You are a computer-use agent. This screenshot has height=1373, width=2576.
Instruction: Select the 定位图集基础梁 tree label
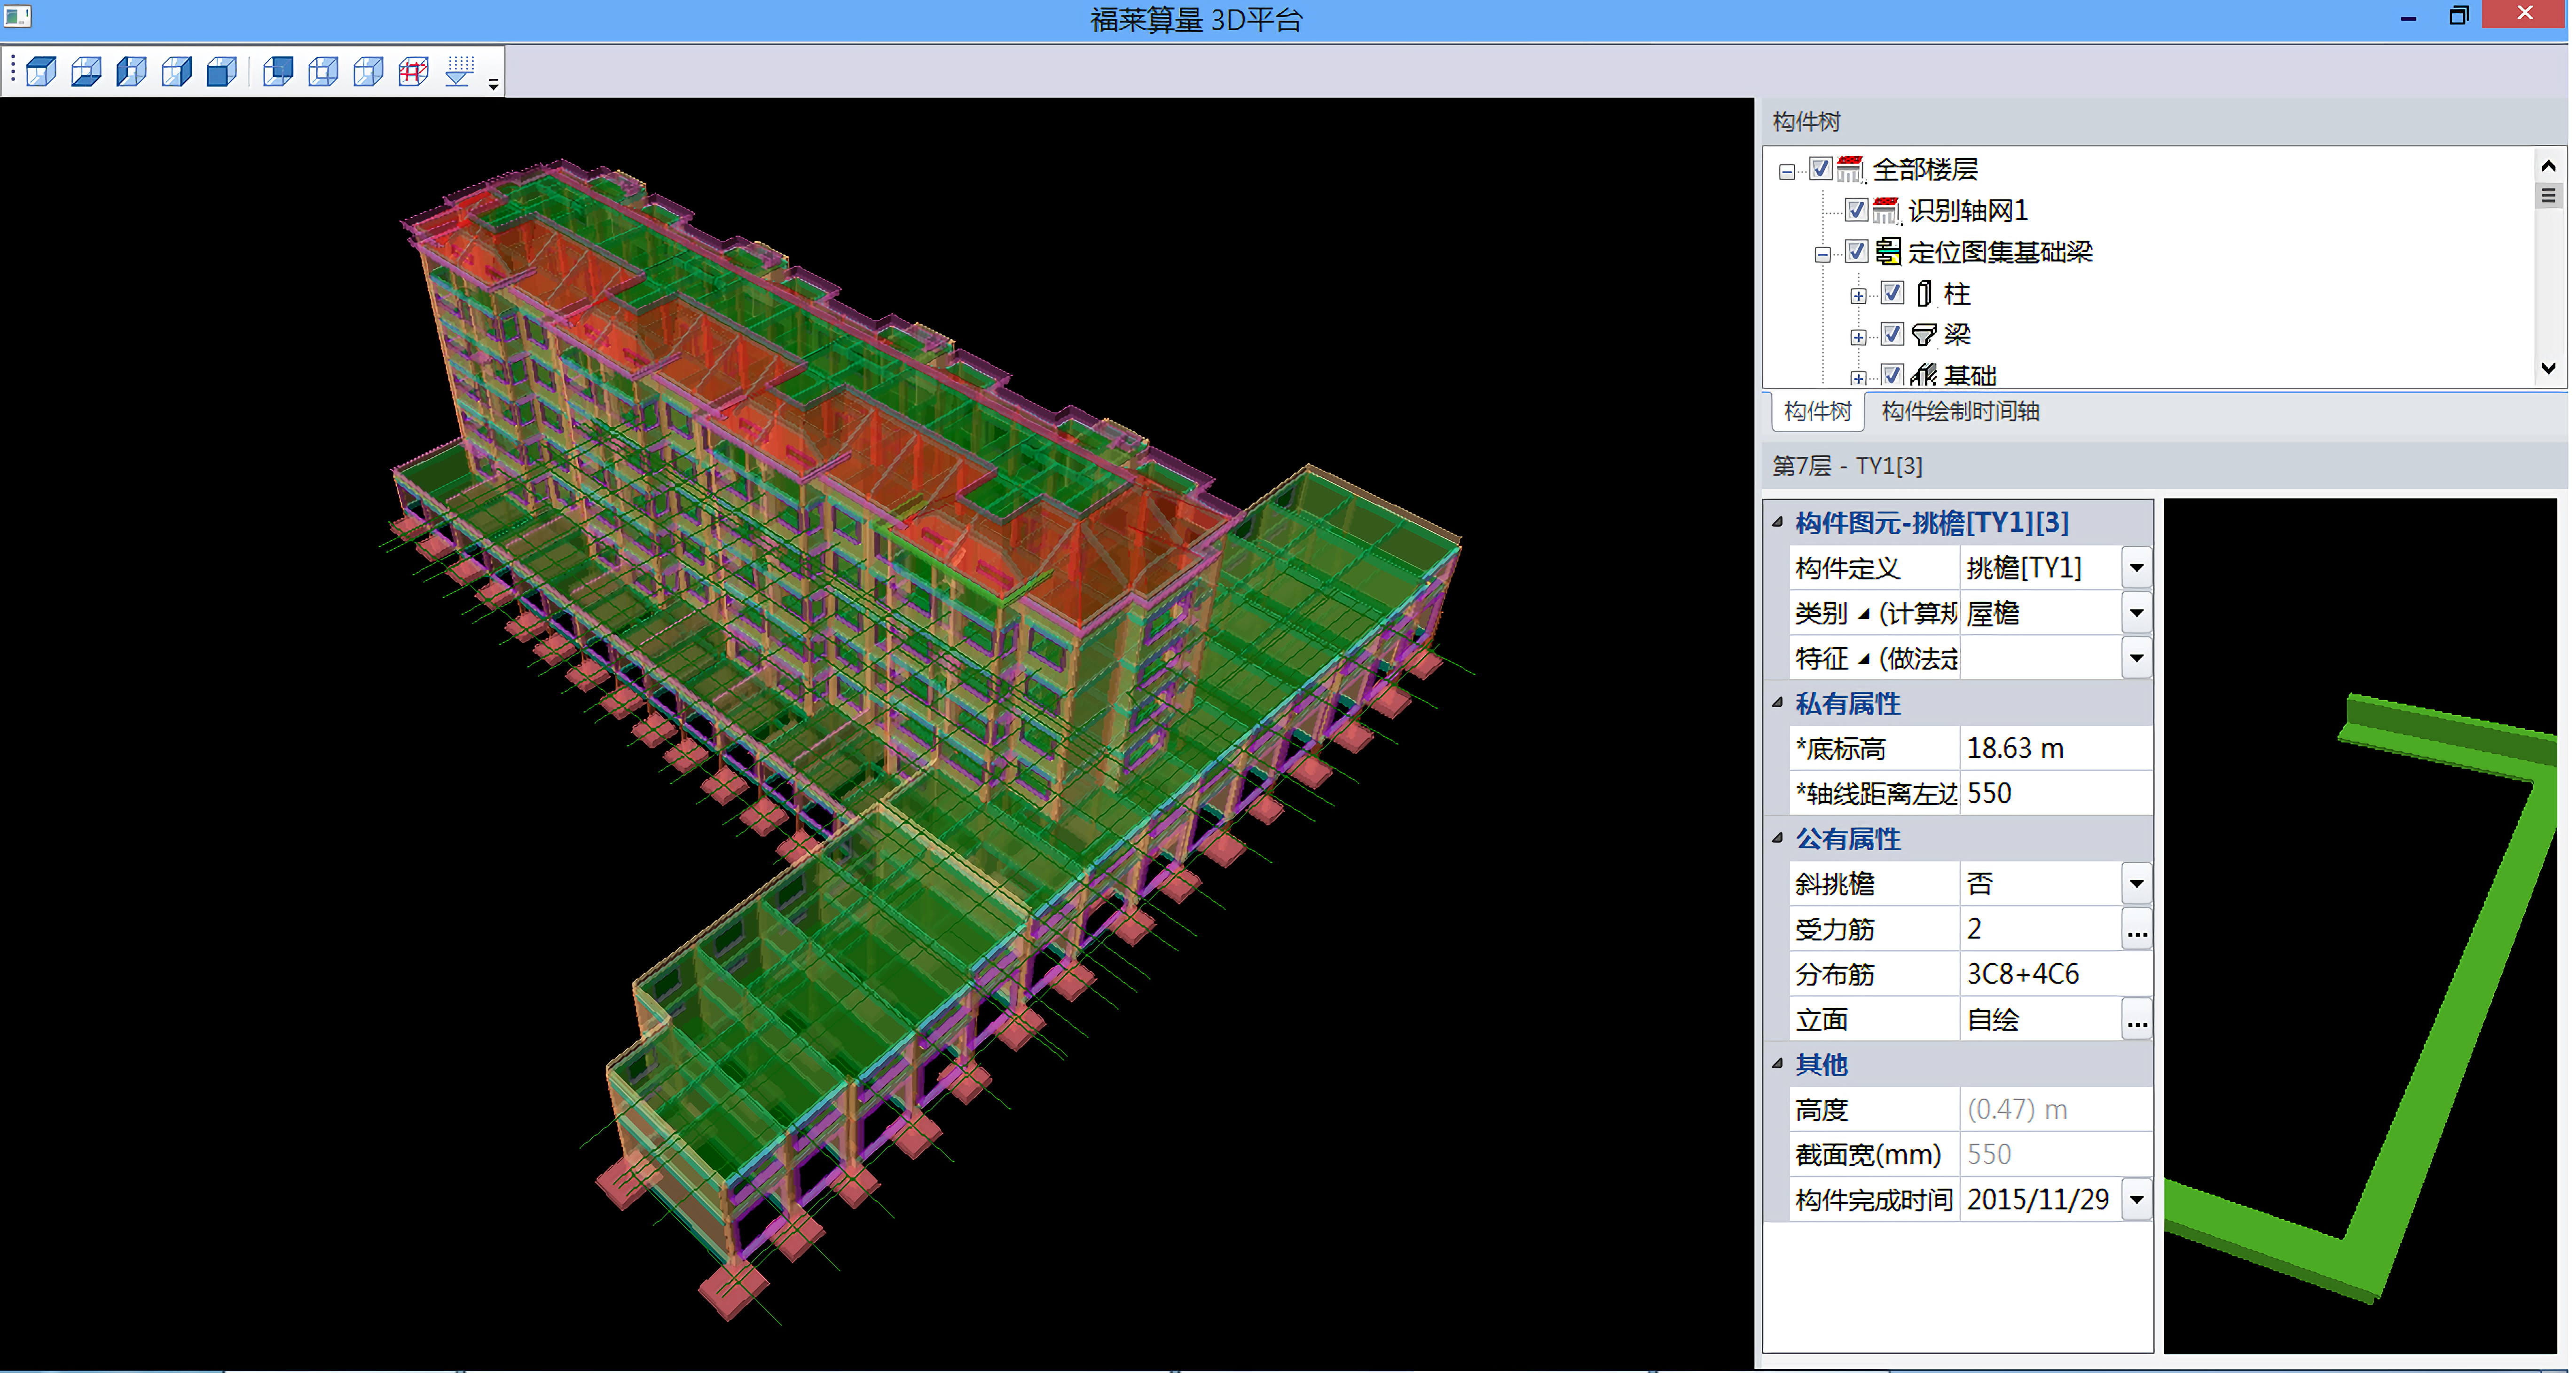click(x=2000, y=252)
